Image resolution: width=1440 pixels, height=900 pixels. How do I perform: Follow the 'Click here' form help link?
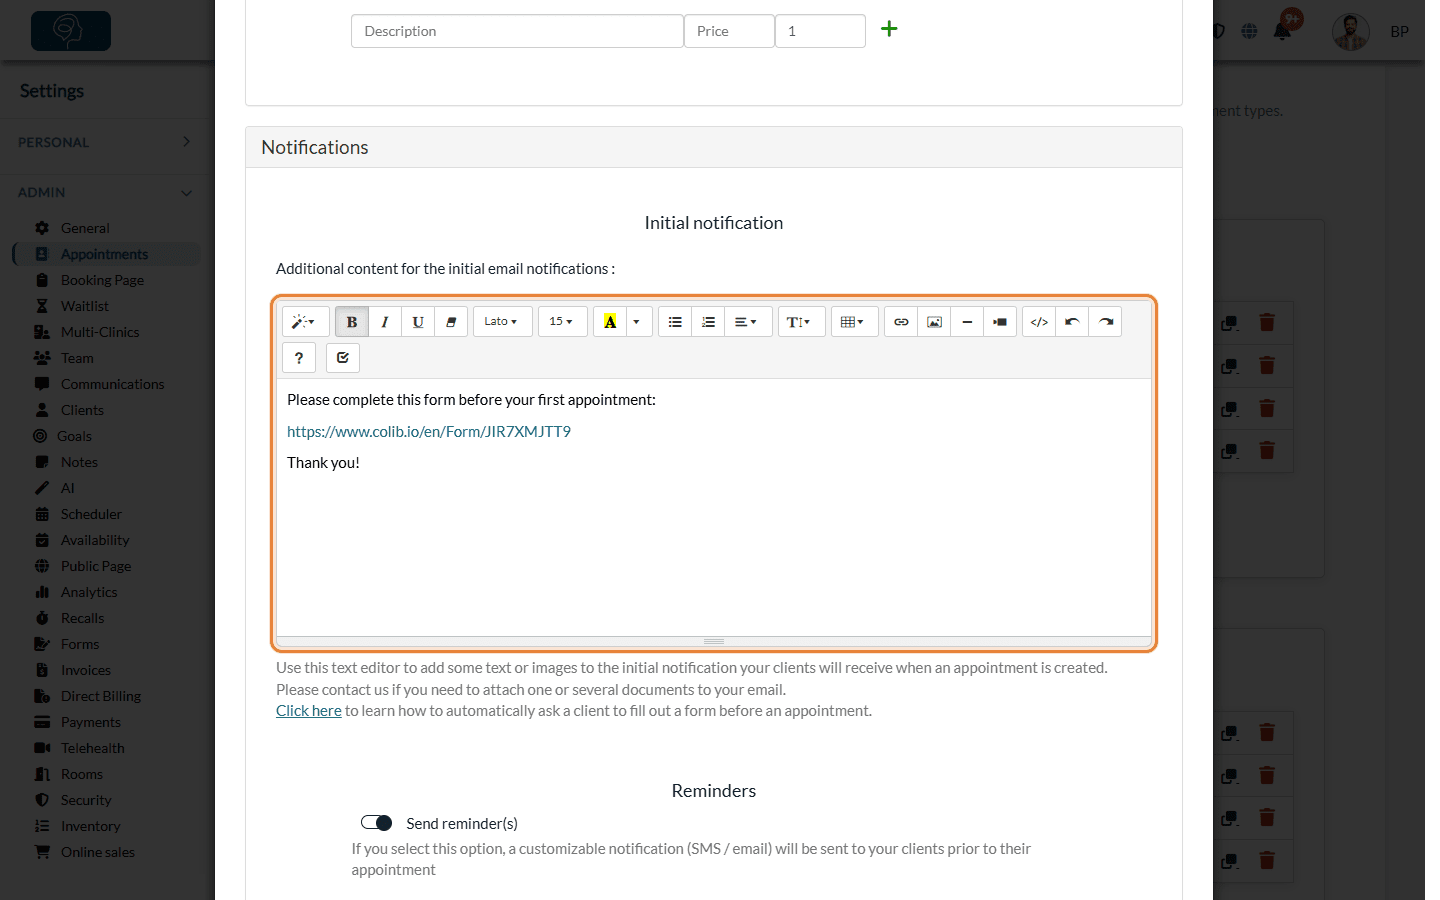[309, 711]
